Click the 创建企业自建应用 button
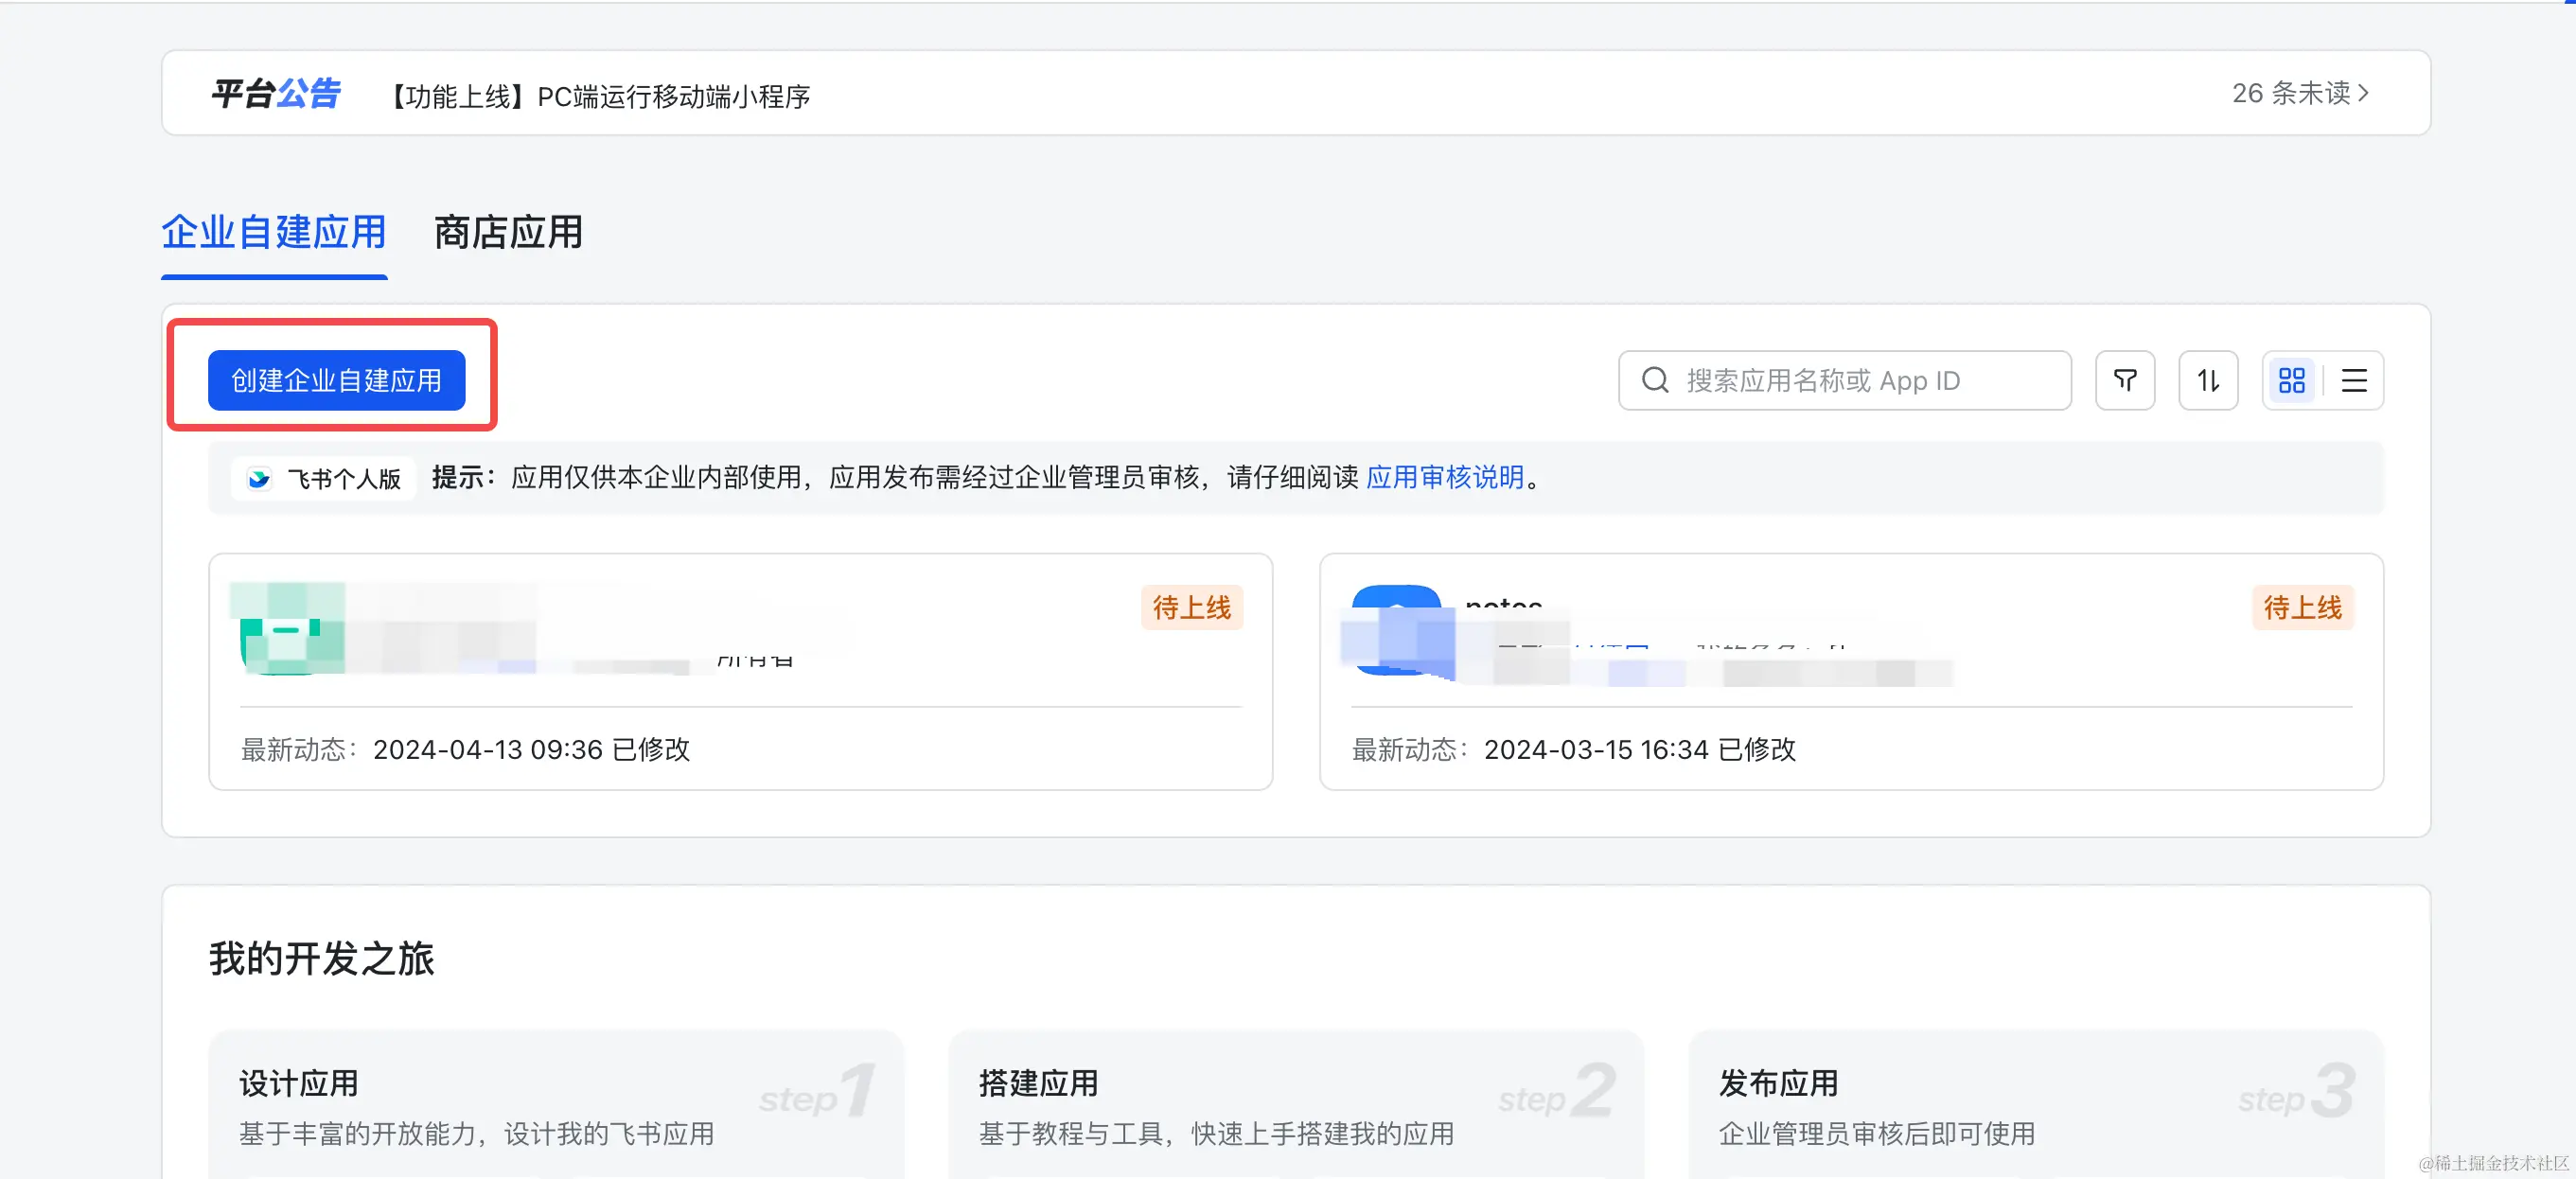This screenshot has width=2576, height=1179. click(x=336, y=380)
